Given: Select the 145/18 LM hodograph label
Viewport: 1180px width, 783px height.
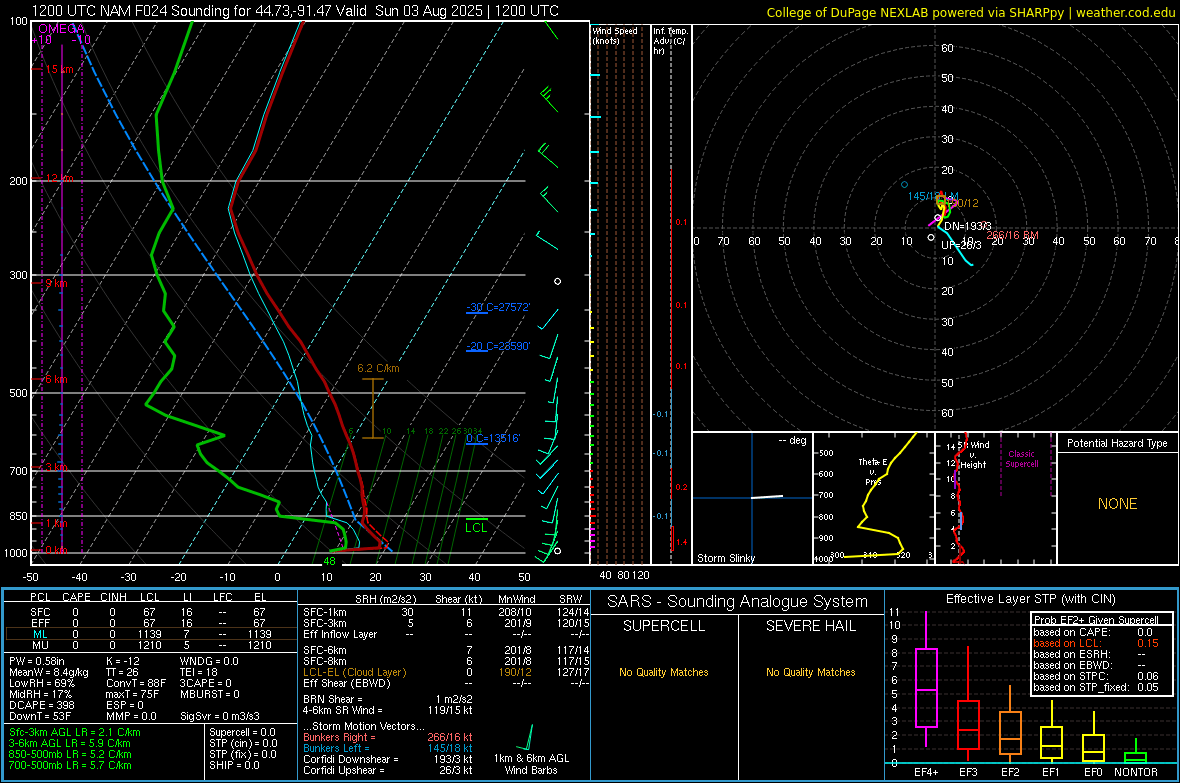Looking at the screenshot, I should click(x=933, y=197).
